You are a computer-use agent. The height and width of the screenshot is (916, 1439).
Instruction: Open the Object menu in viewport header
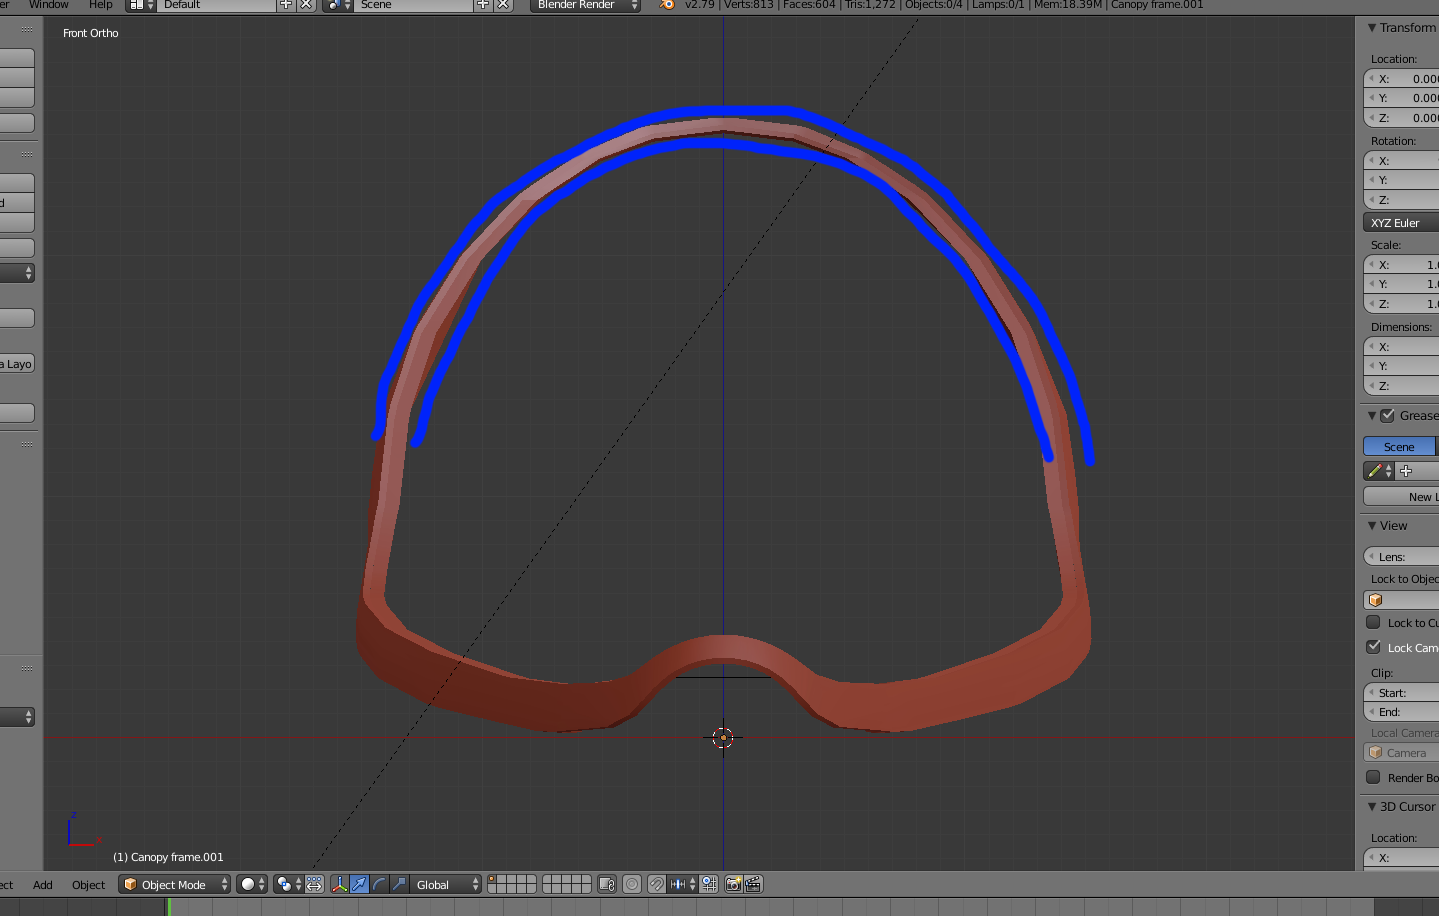click(88, 885)
